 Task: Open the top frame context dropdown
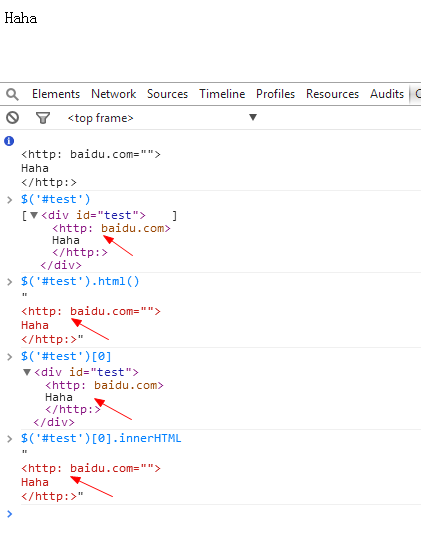coord(162,118)
